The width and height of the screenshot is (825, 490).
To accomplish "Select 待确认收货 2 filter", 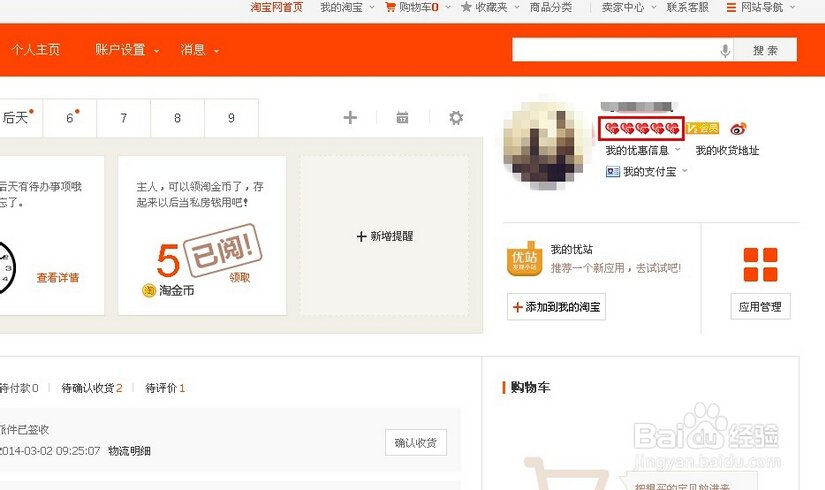I will coord(92,388).
